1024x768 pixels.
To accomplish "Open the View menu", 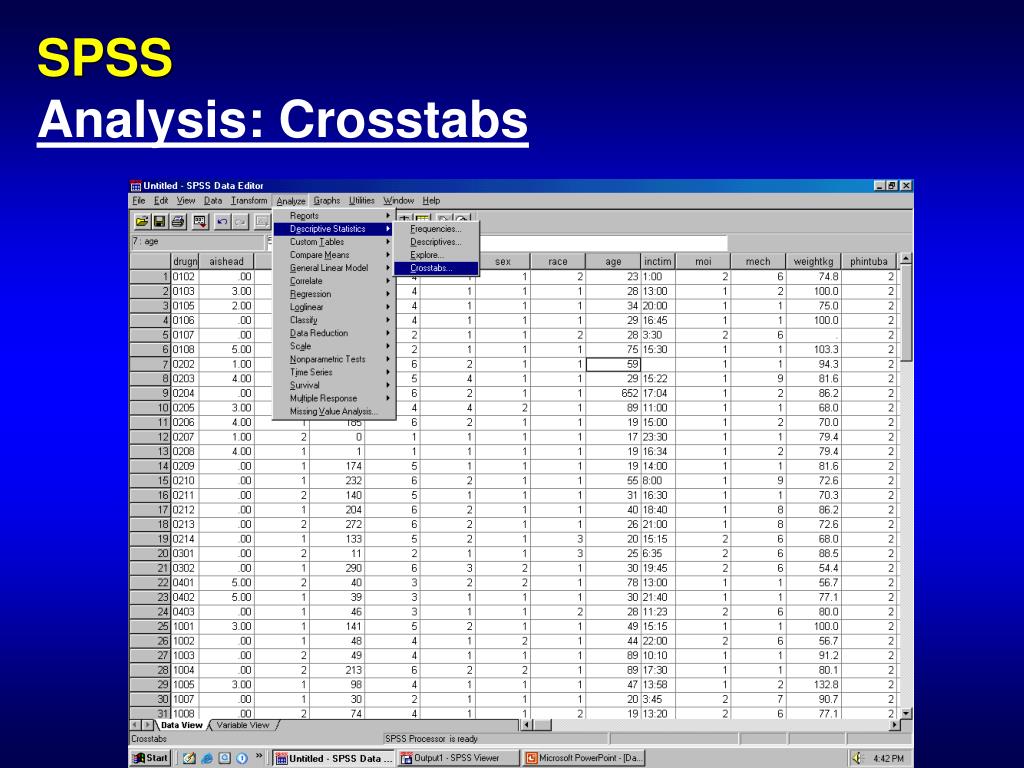I will point(186,200).
